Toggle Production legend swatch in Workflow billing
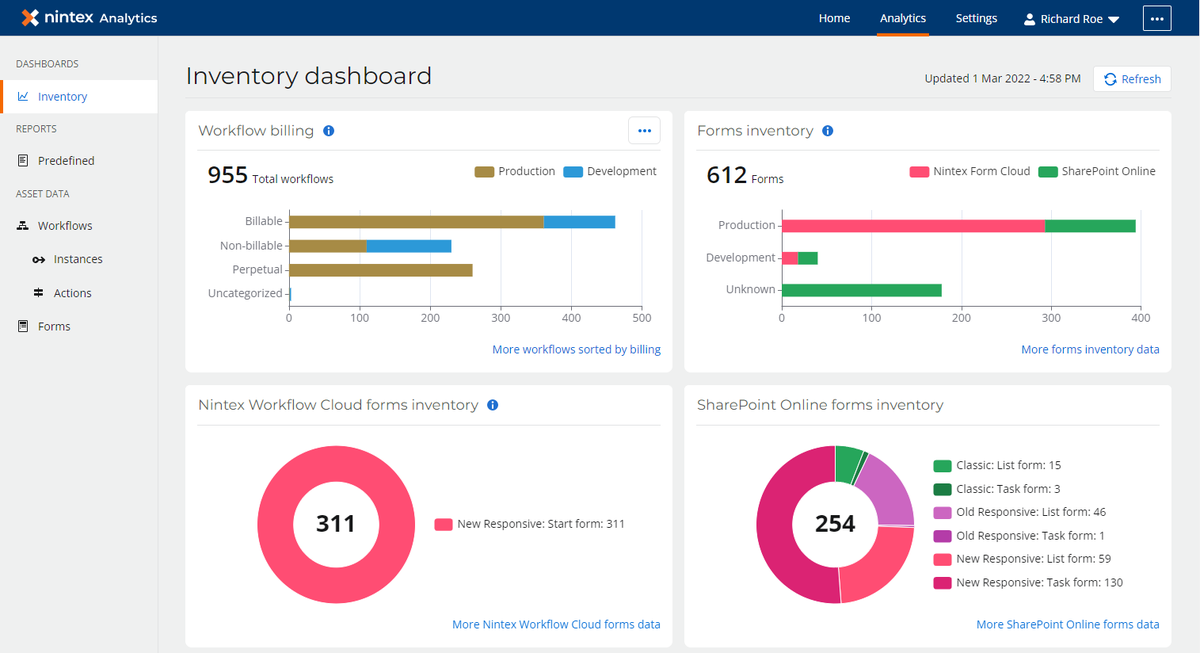The width and height of the screenshot is (1200, 653). 484,172
